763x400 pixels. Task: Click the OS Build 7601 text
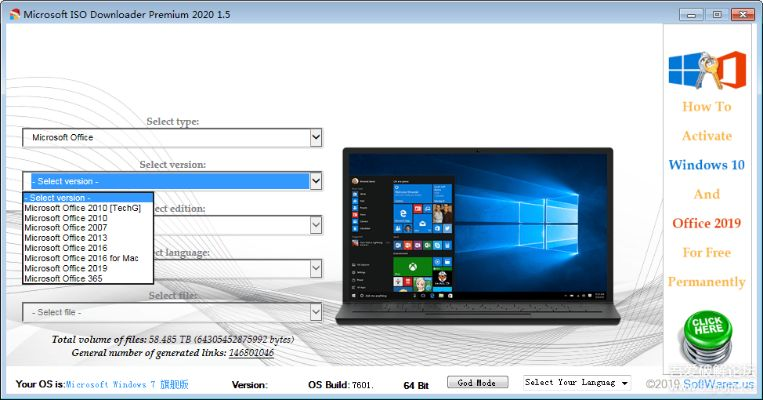tap(341, 385)
